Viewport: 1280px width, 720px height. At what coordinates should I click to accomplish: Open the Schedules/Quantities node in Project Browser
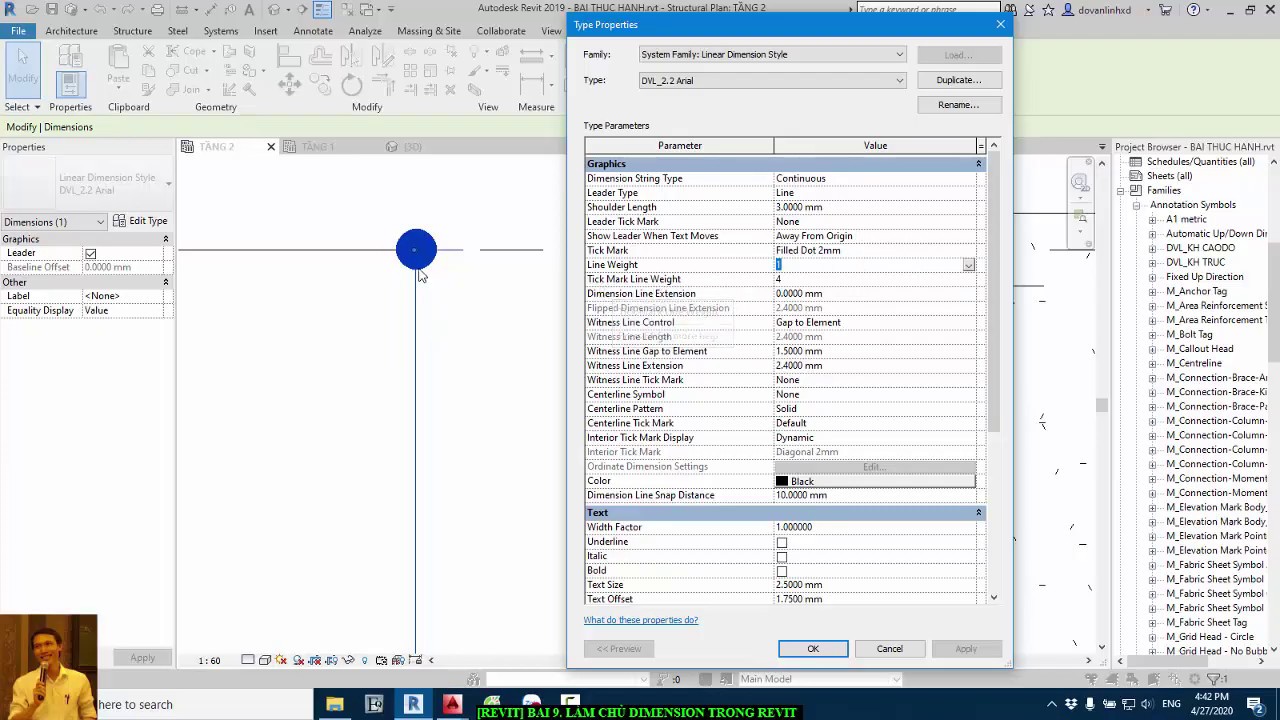[x=1136, y=162]
